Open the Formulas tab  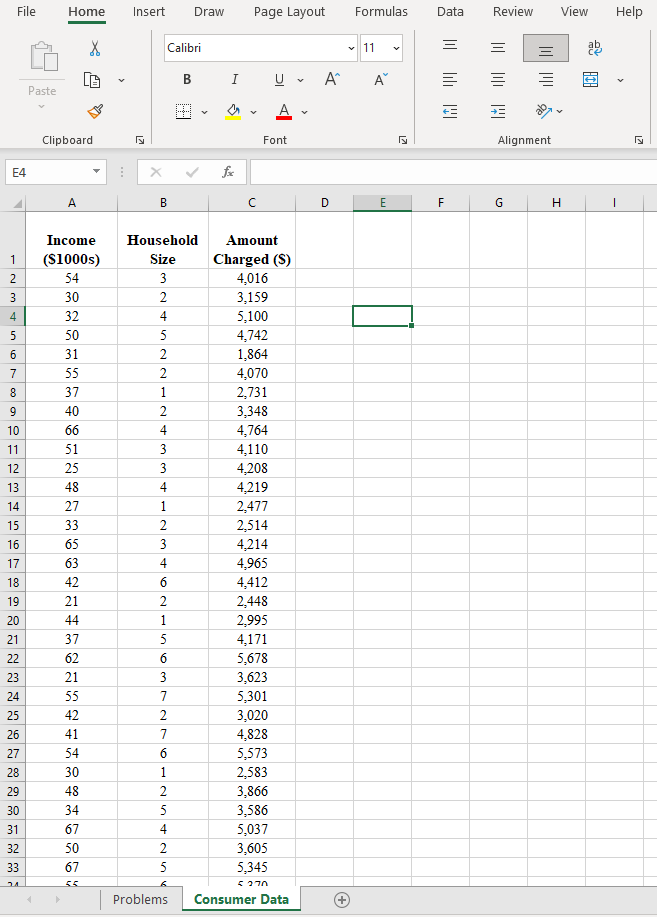(x=381, y=12)
